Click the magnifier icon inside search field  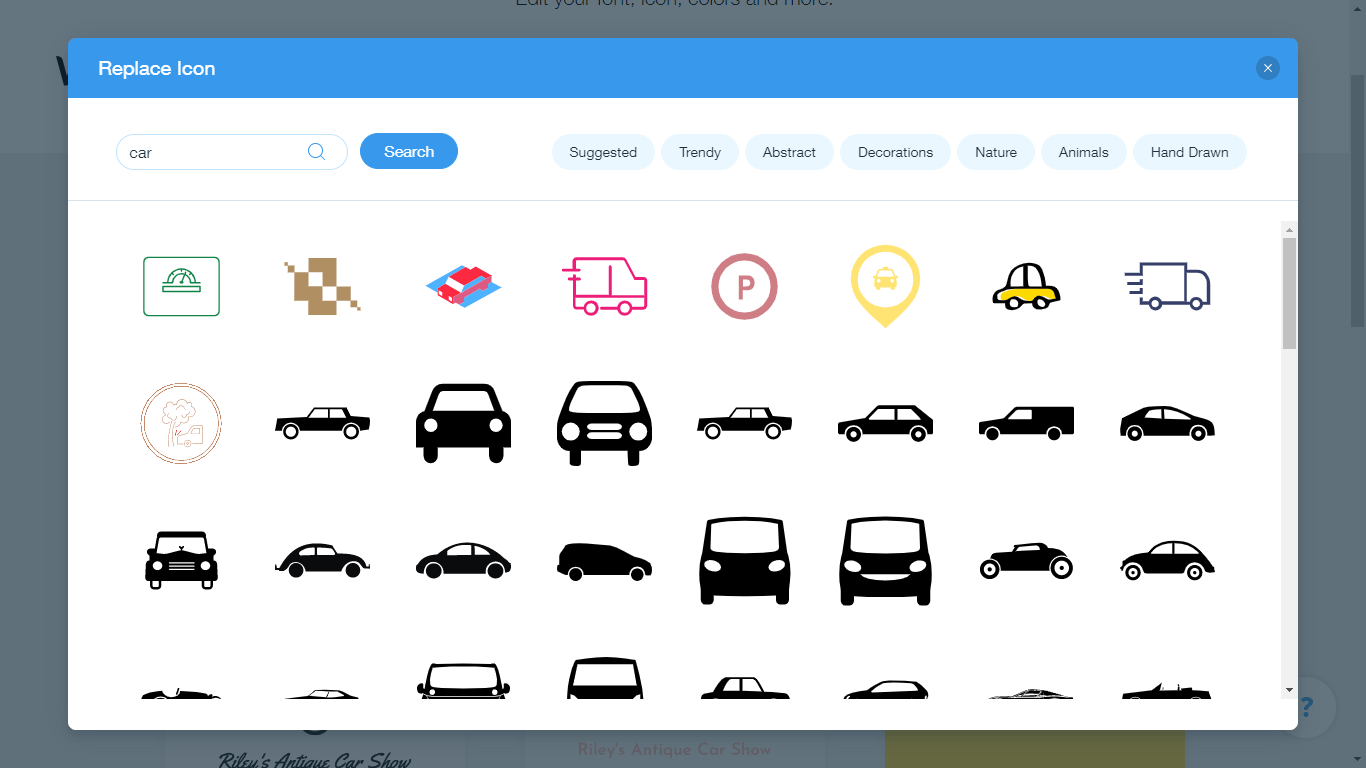click(316, 152)
